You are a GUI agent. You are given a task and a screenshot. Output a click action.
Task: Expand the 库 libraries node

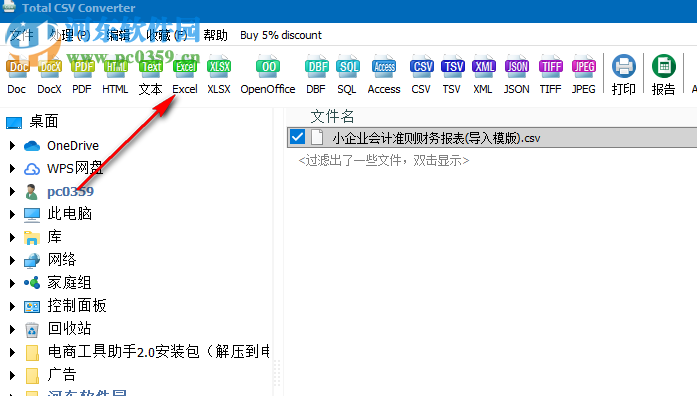pyautogui.click(x=12, y=237)
